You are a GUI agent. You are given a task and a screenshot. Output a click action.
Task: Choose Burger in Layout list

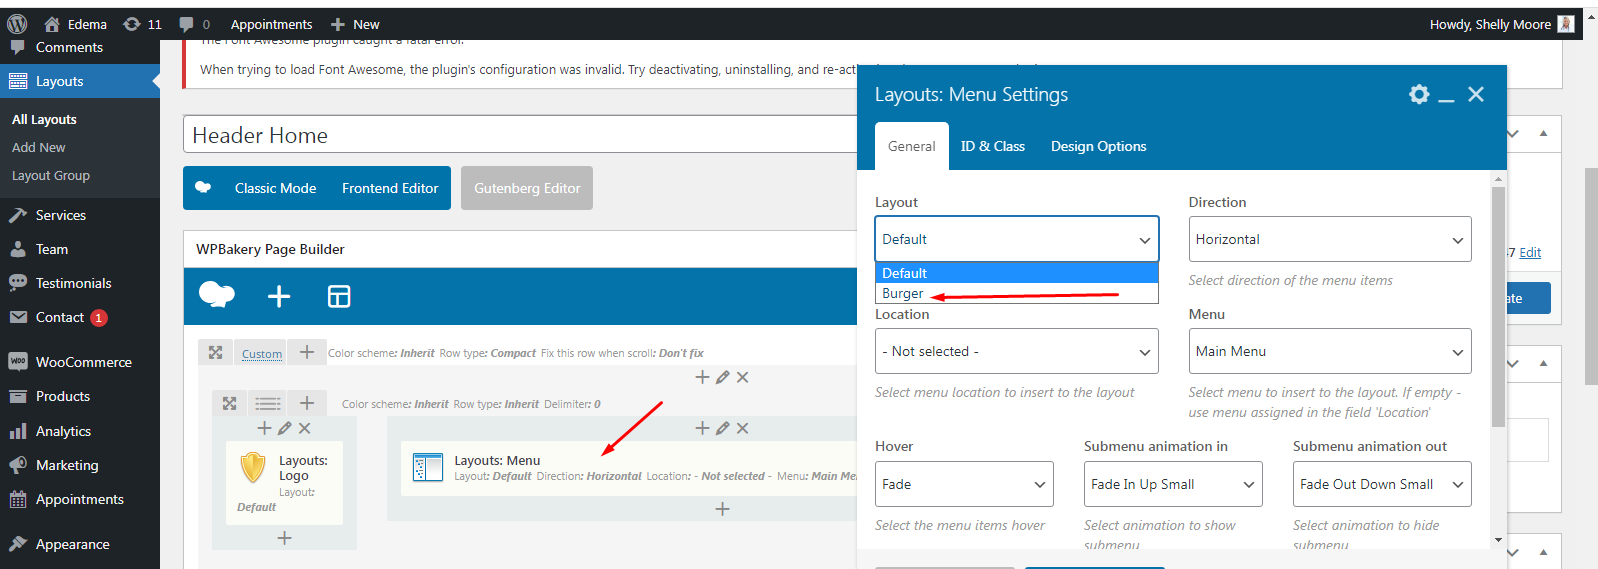click(x=1016, y=293)
